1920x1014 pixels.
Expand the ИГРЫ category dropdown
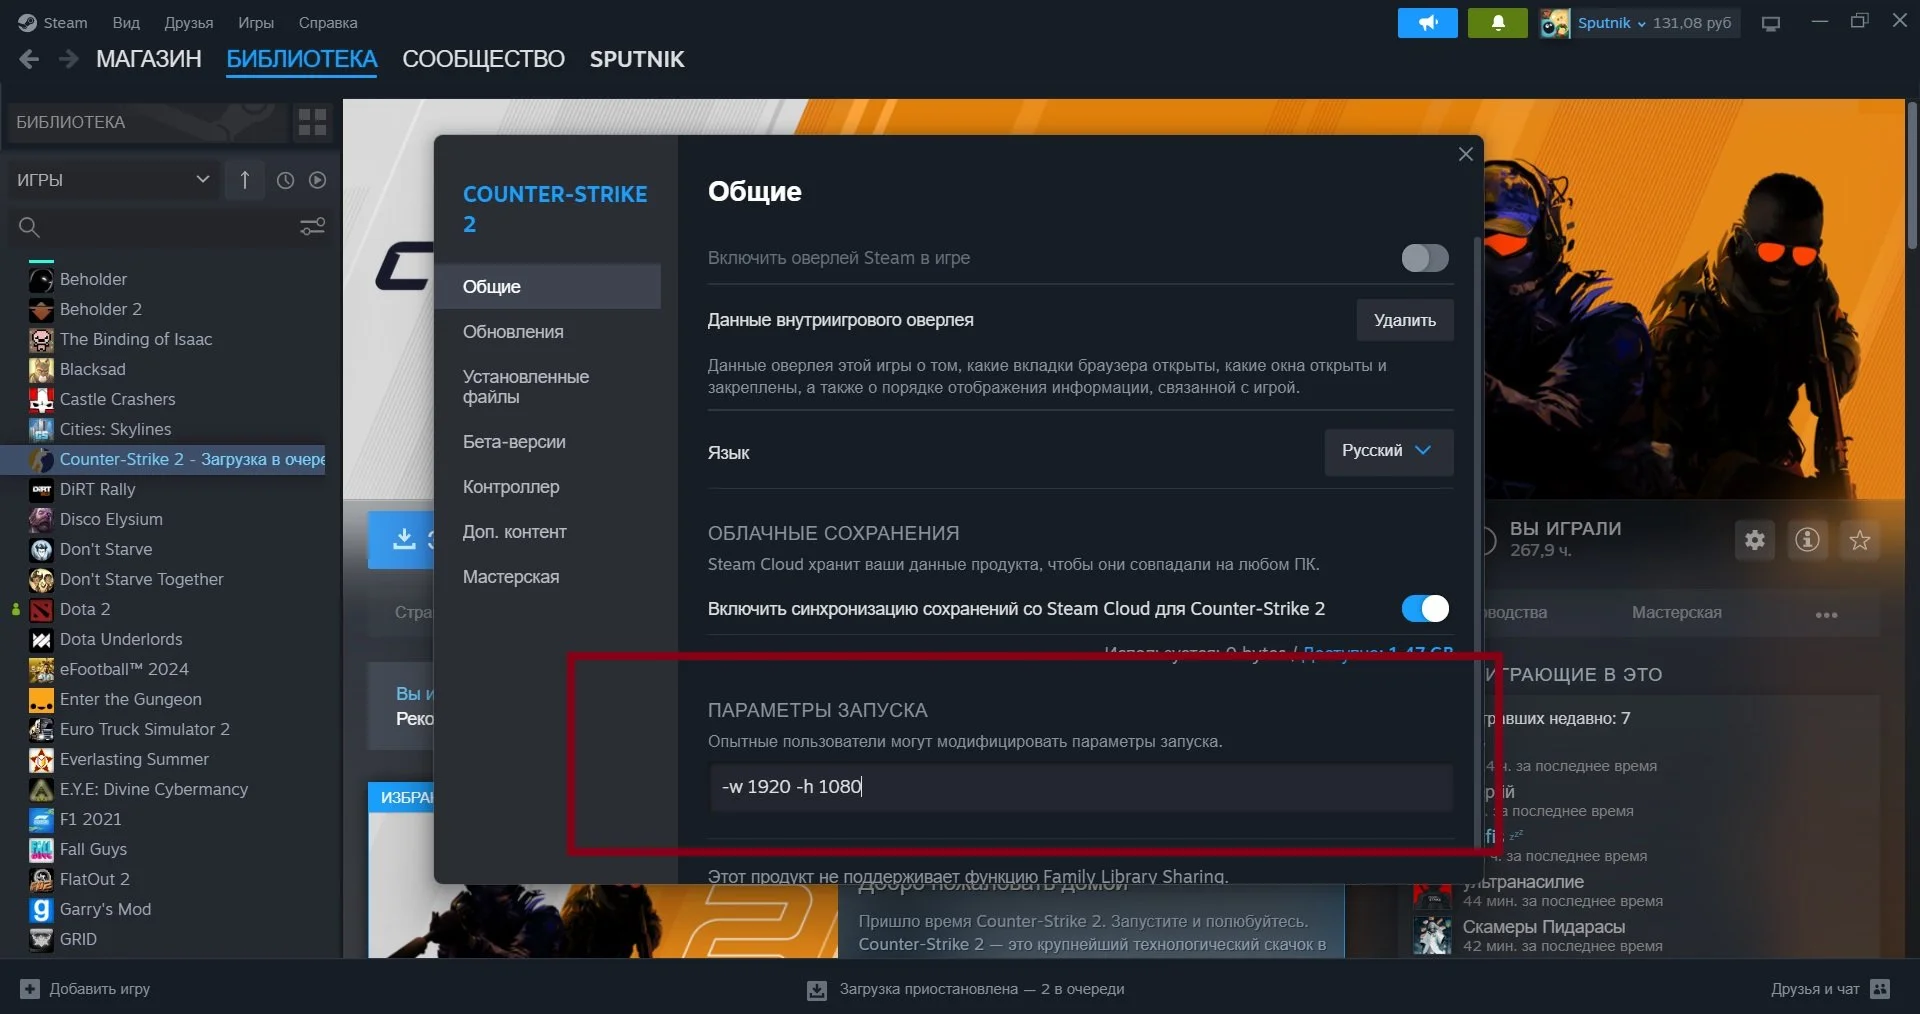click(113, 180)
